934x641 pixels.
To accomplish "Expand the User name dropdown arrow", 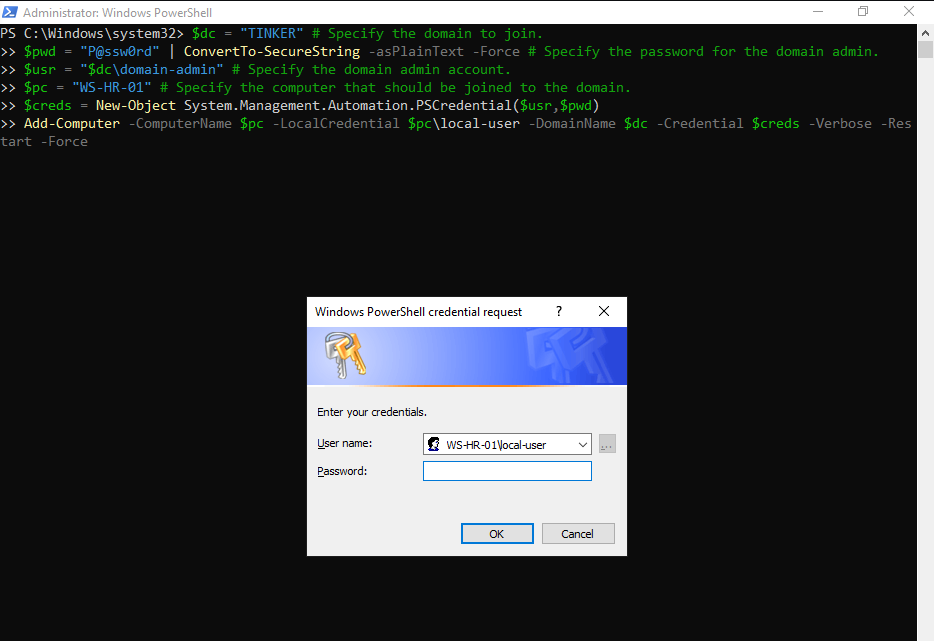I will (582, 444).
